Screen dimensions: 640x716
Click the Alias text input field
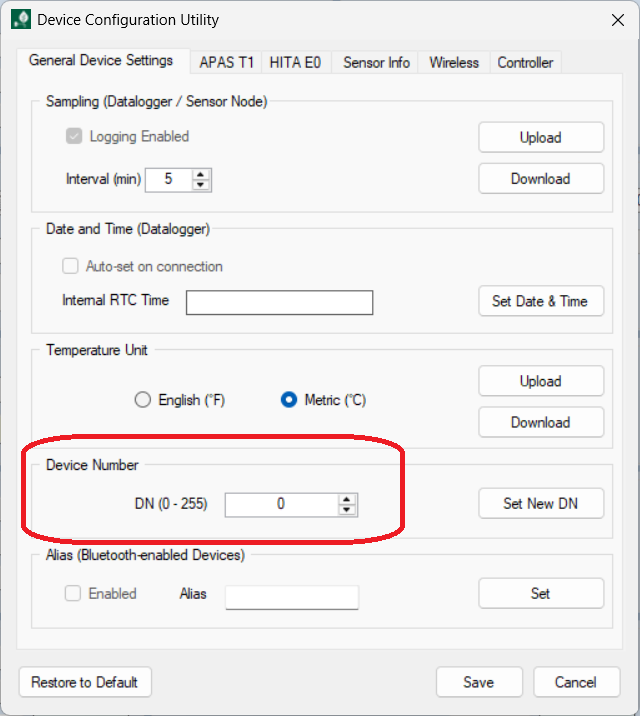tap(291, 597)
